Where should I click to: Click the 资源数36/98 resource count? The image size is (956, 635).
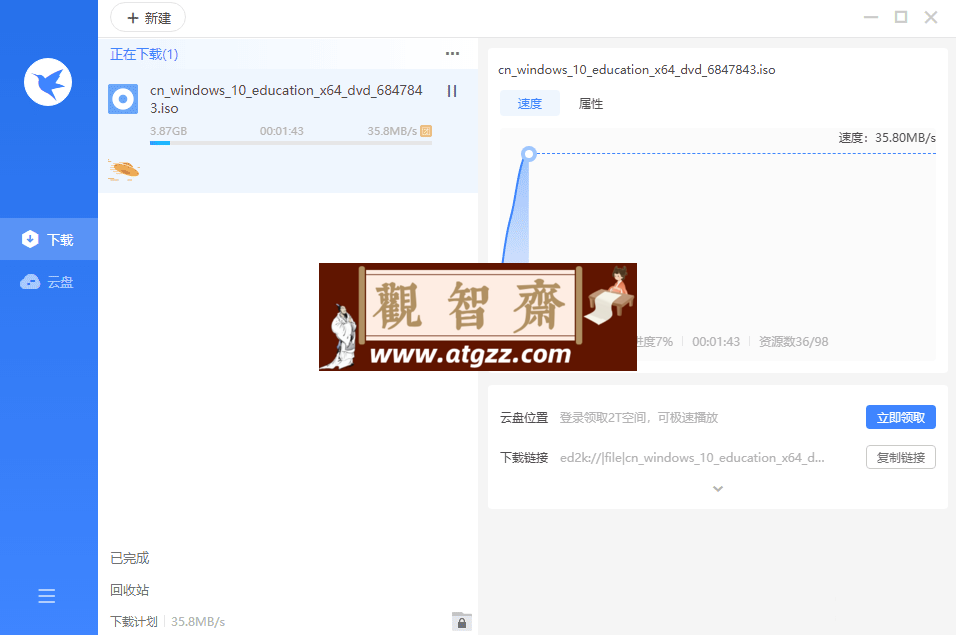(793, 342)
